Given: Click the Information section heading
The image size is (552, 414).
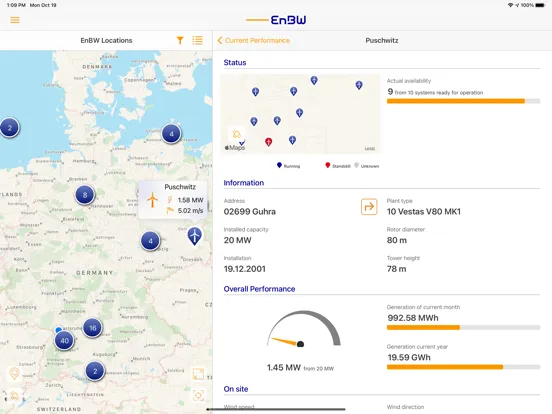Looking at the screenshot, I should point(244,183).
